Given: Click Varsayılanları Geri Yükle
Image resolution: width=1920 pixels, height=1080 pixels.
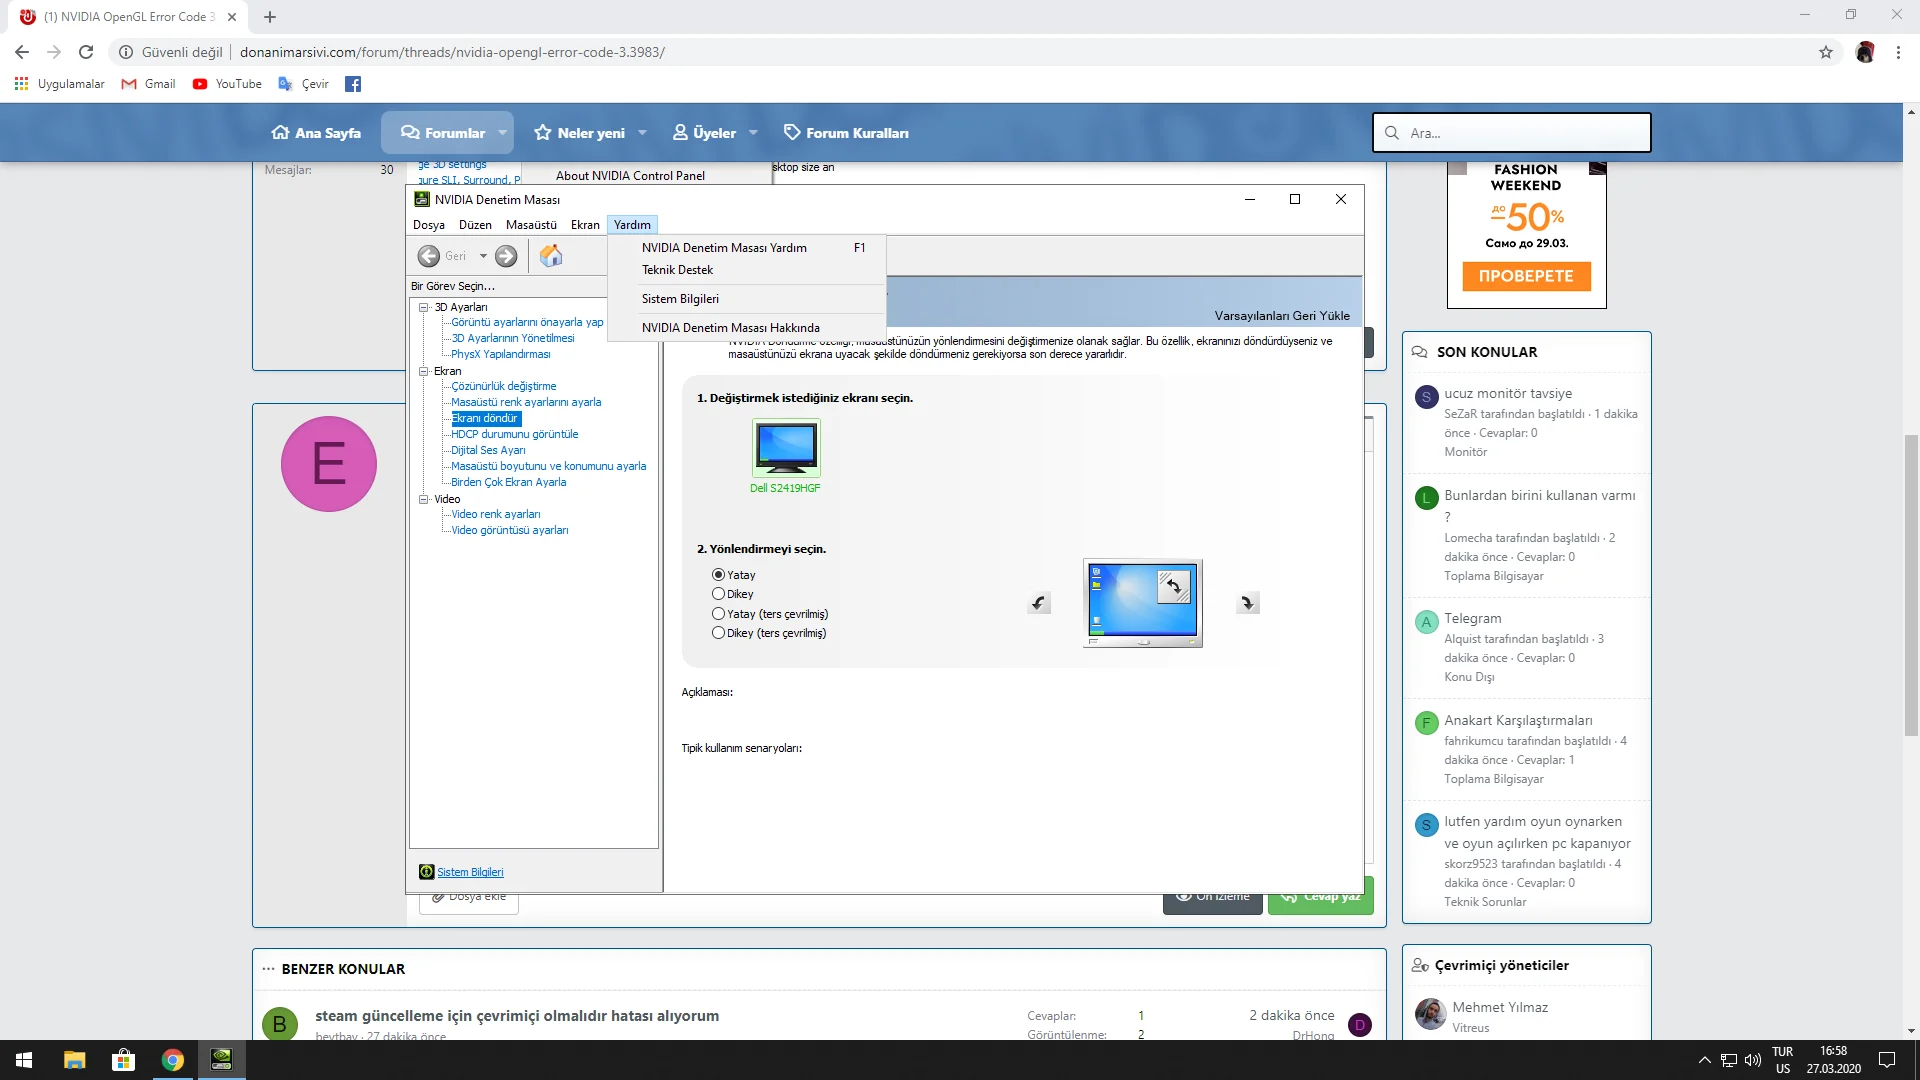Looking at the screenshot, I should point(1282,316).
